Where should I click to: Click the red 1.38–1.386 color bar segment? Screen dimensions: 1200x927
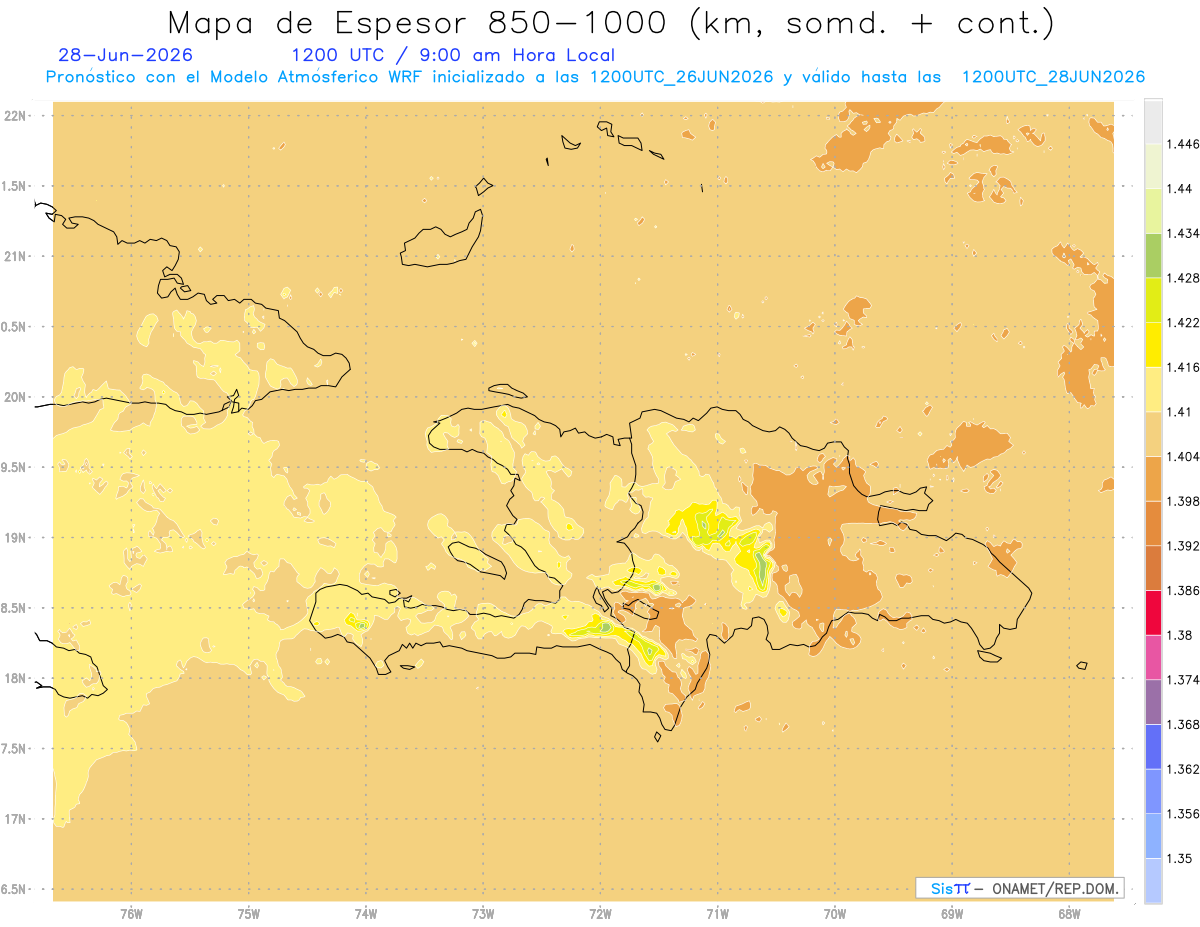(x=1153, y=612)
